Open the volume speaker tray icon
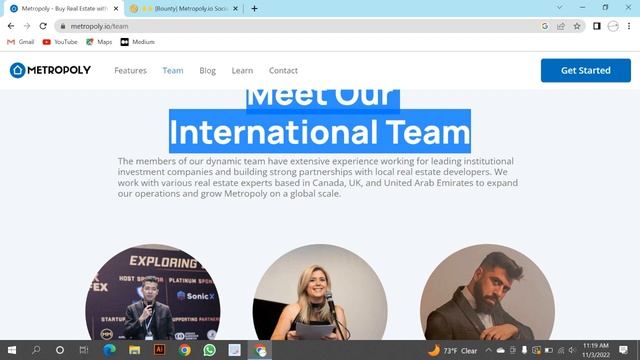 click(572, 350)
